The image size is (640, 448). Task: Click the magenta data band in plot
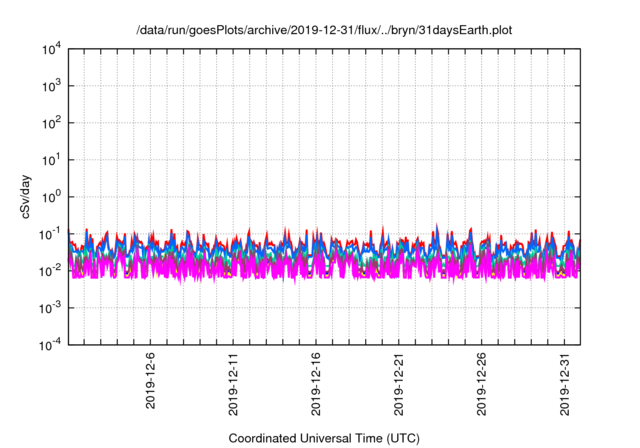point(300,270)
